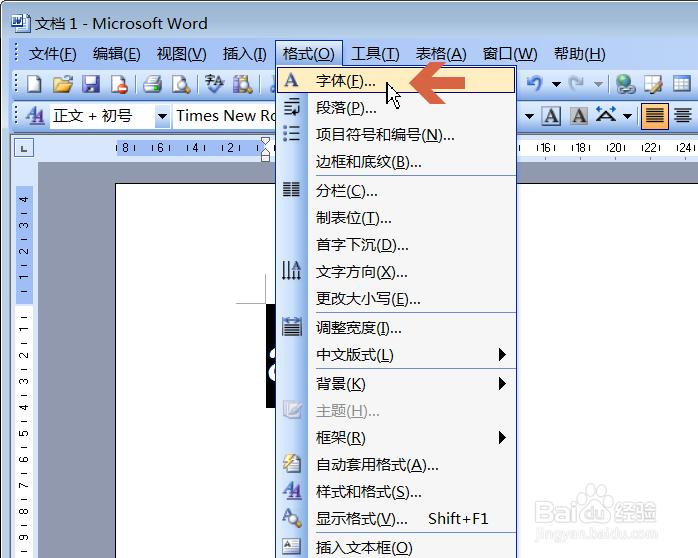
Task: Click the Times New Roman font box
Action: tap(224, 117)
